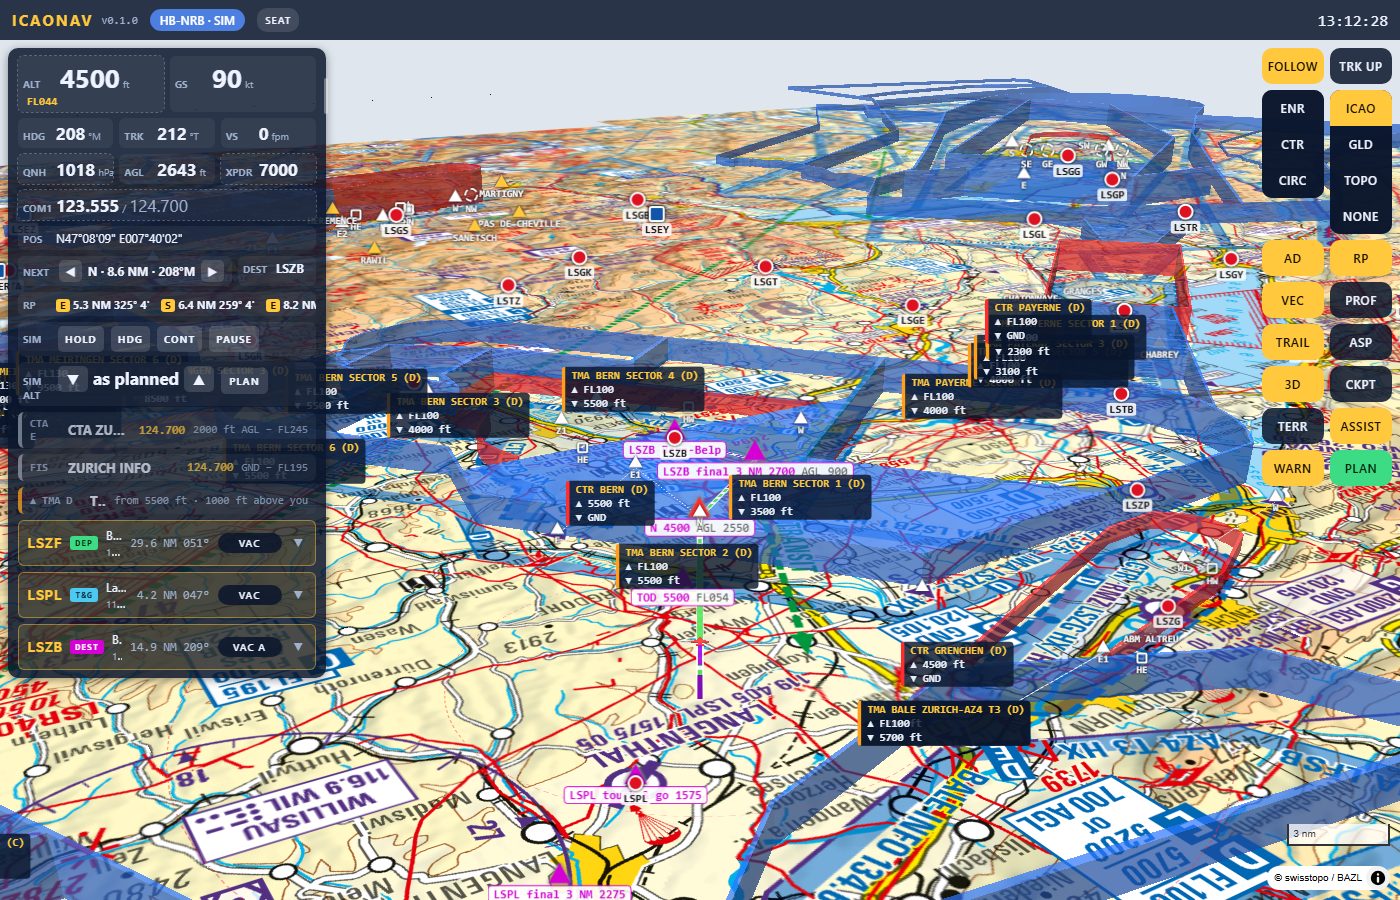Click the LSZG Grenchen airport marker
Screen dimensions: 1400x900
point(1168,607)
